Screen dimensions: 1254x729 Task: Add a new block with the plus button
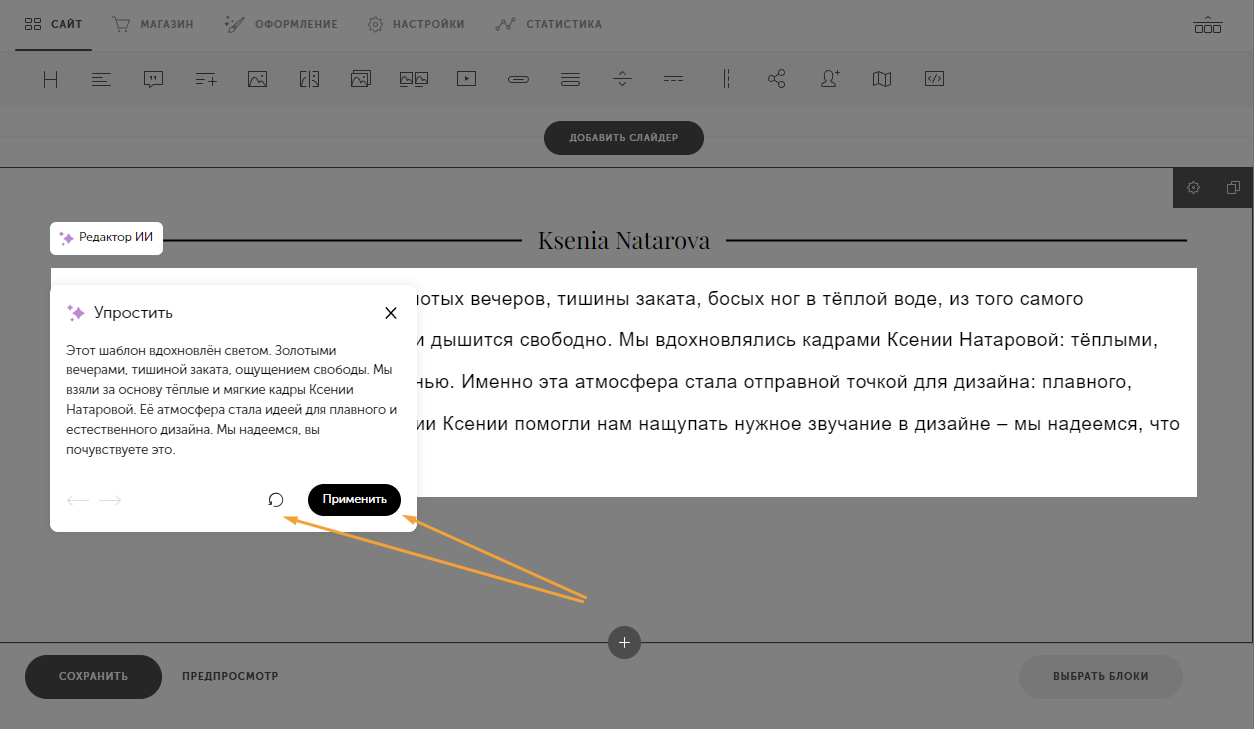pos(624,643)
